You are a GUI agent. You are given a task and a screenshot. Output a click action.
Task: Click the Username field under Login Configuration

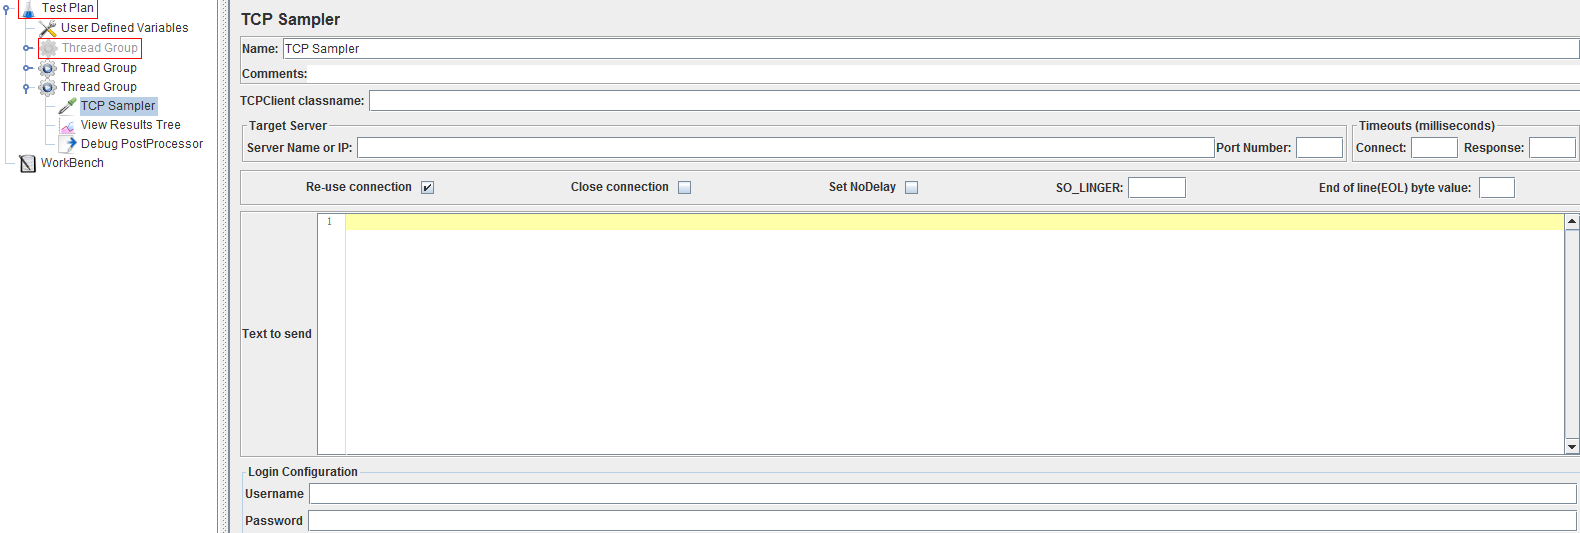(x=943, y=494)
